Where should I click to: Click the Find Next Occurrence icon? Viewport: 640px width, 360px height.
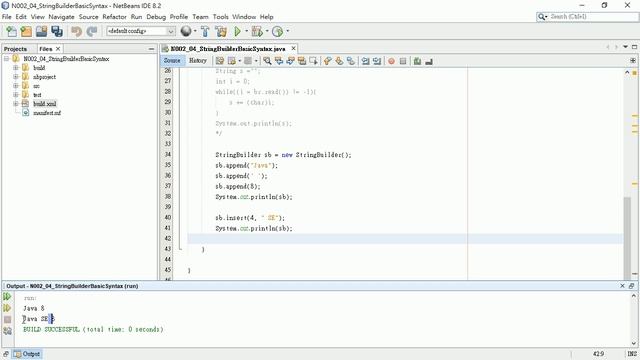click(x=290, y=61)
